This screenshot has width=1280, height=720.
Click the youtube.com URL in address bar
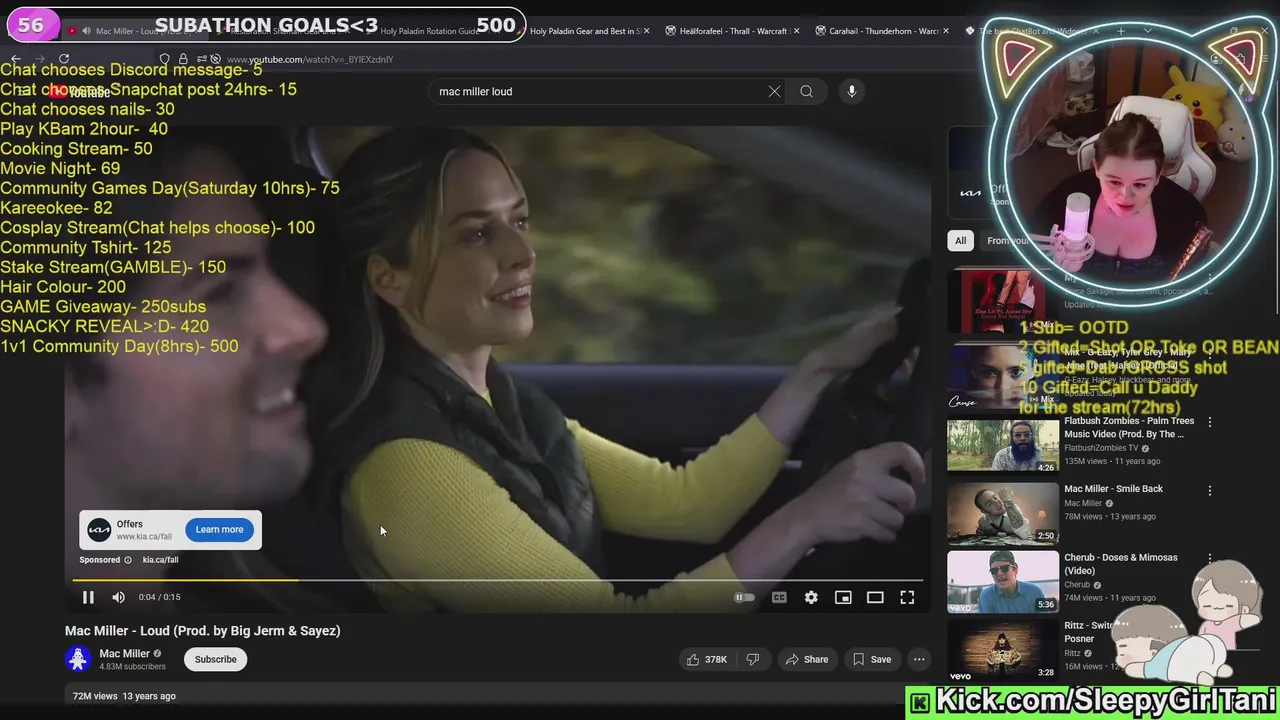pos(310,59)
